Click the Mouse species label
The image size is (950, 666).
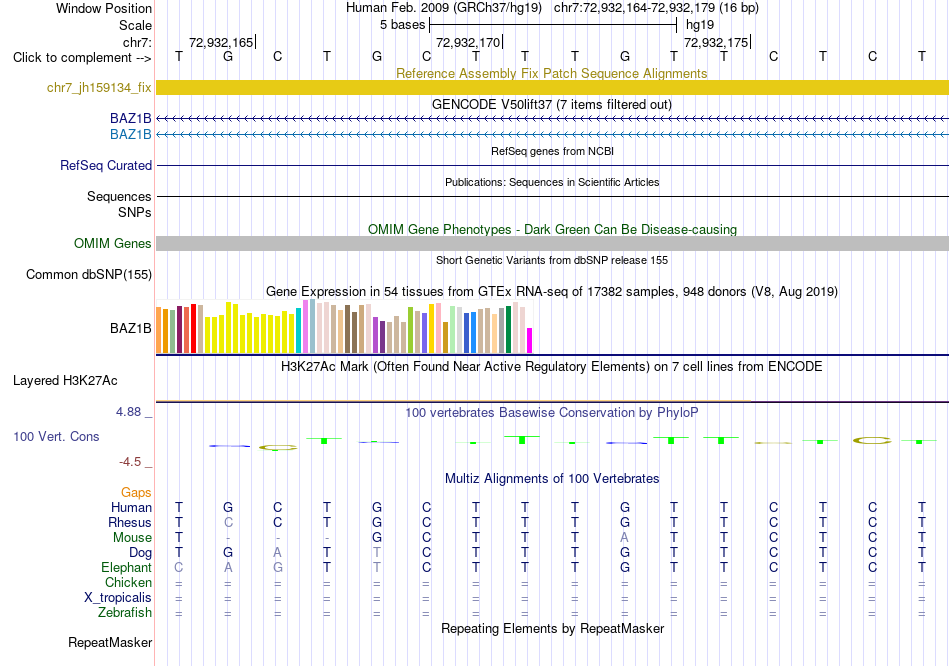tap(132, 538)
